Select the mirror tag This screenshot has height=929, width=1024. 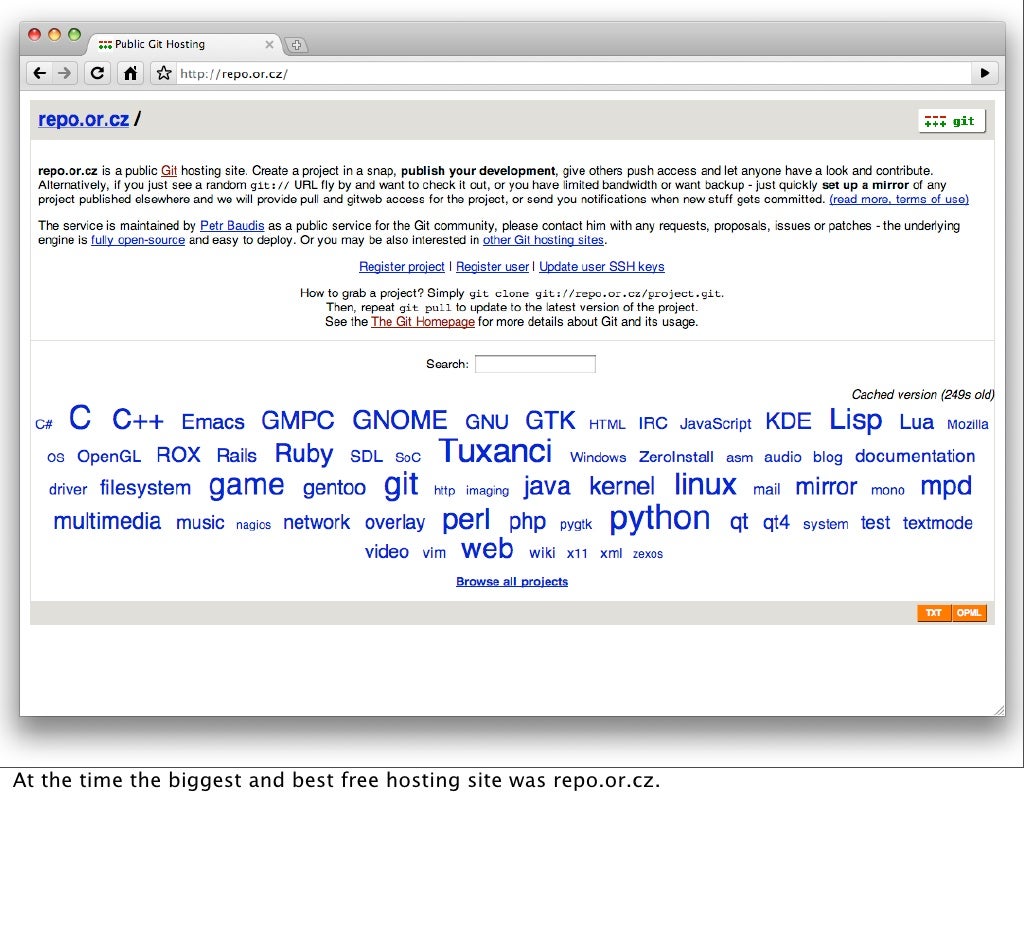[x=826, y=487]
